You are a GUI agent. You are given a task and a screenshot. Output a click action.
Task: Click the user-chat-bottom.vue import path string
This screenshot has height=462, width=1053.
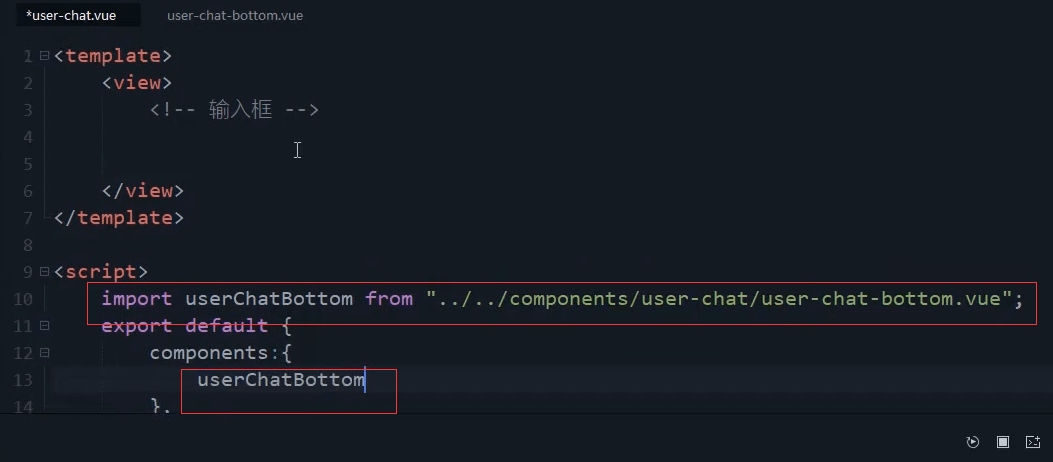pyautogui.click(x=719, y=299)
